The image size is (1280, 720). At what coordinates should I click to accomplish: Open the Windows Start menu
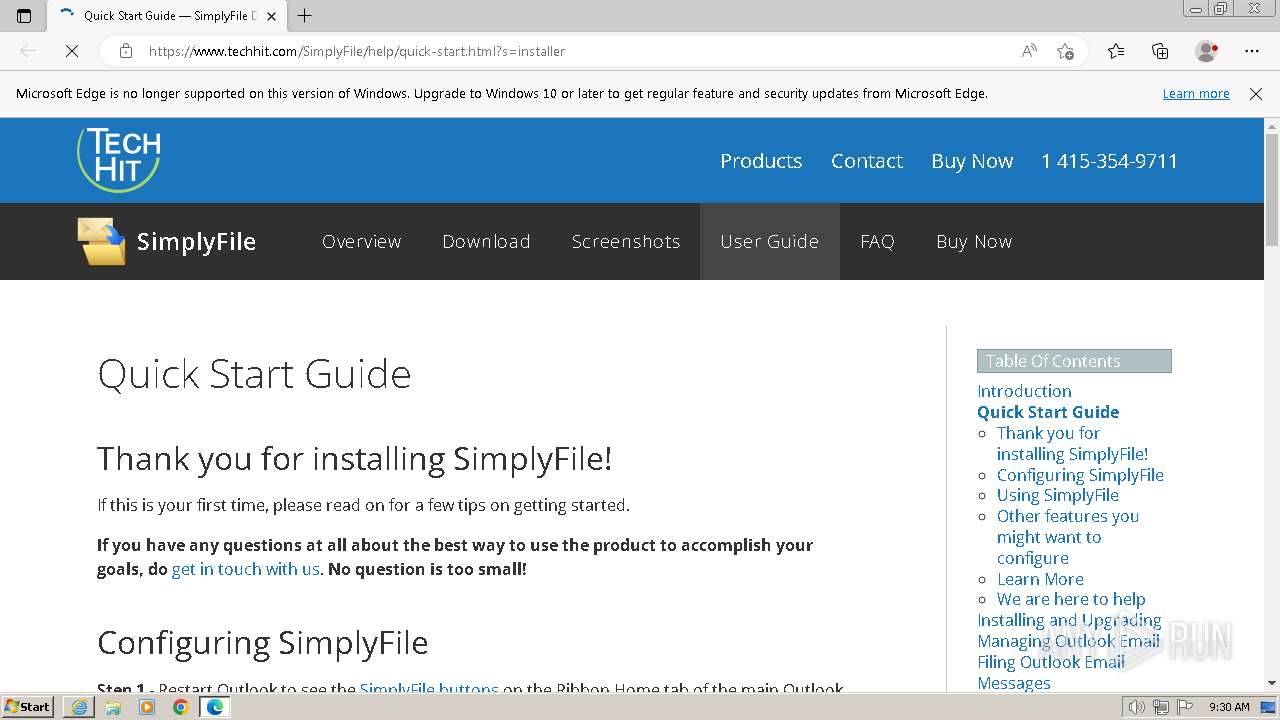click(28, 707)
